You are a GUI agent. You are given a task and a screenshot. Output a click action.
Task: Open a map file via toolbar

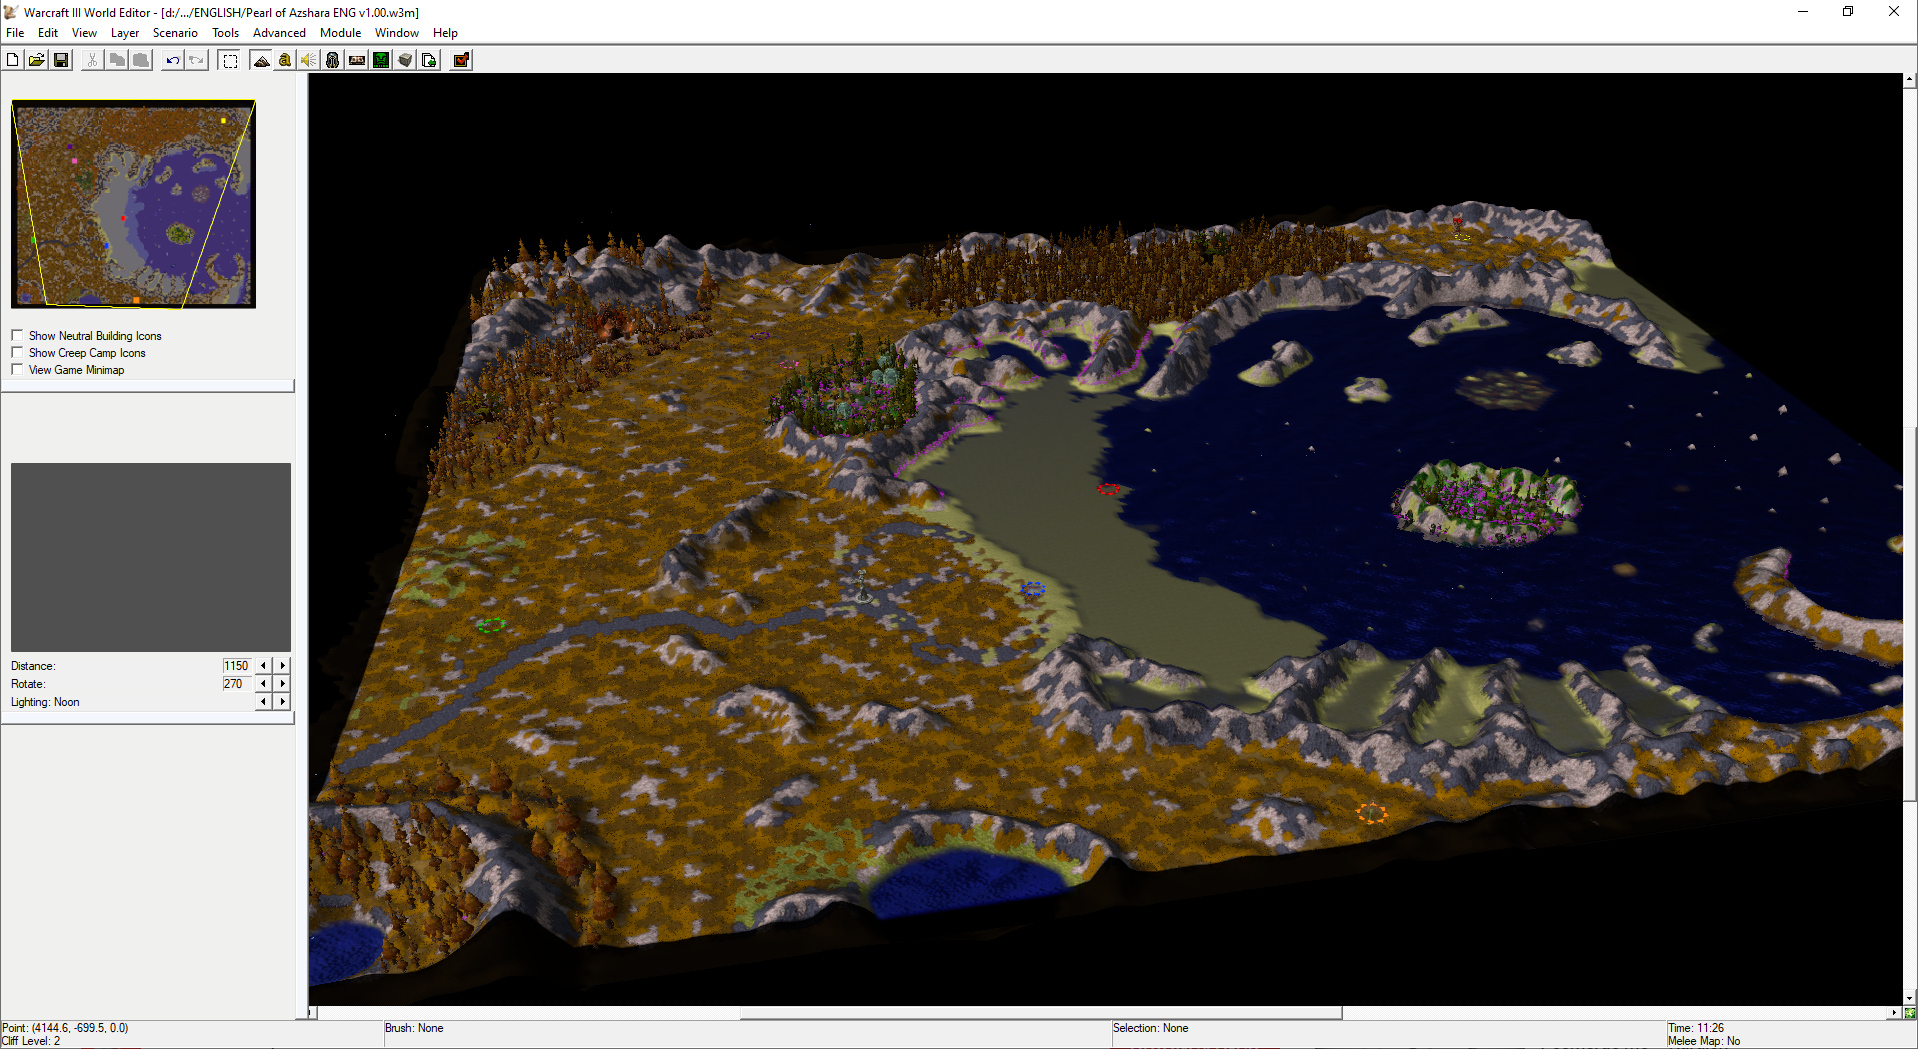37,60
